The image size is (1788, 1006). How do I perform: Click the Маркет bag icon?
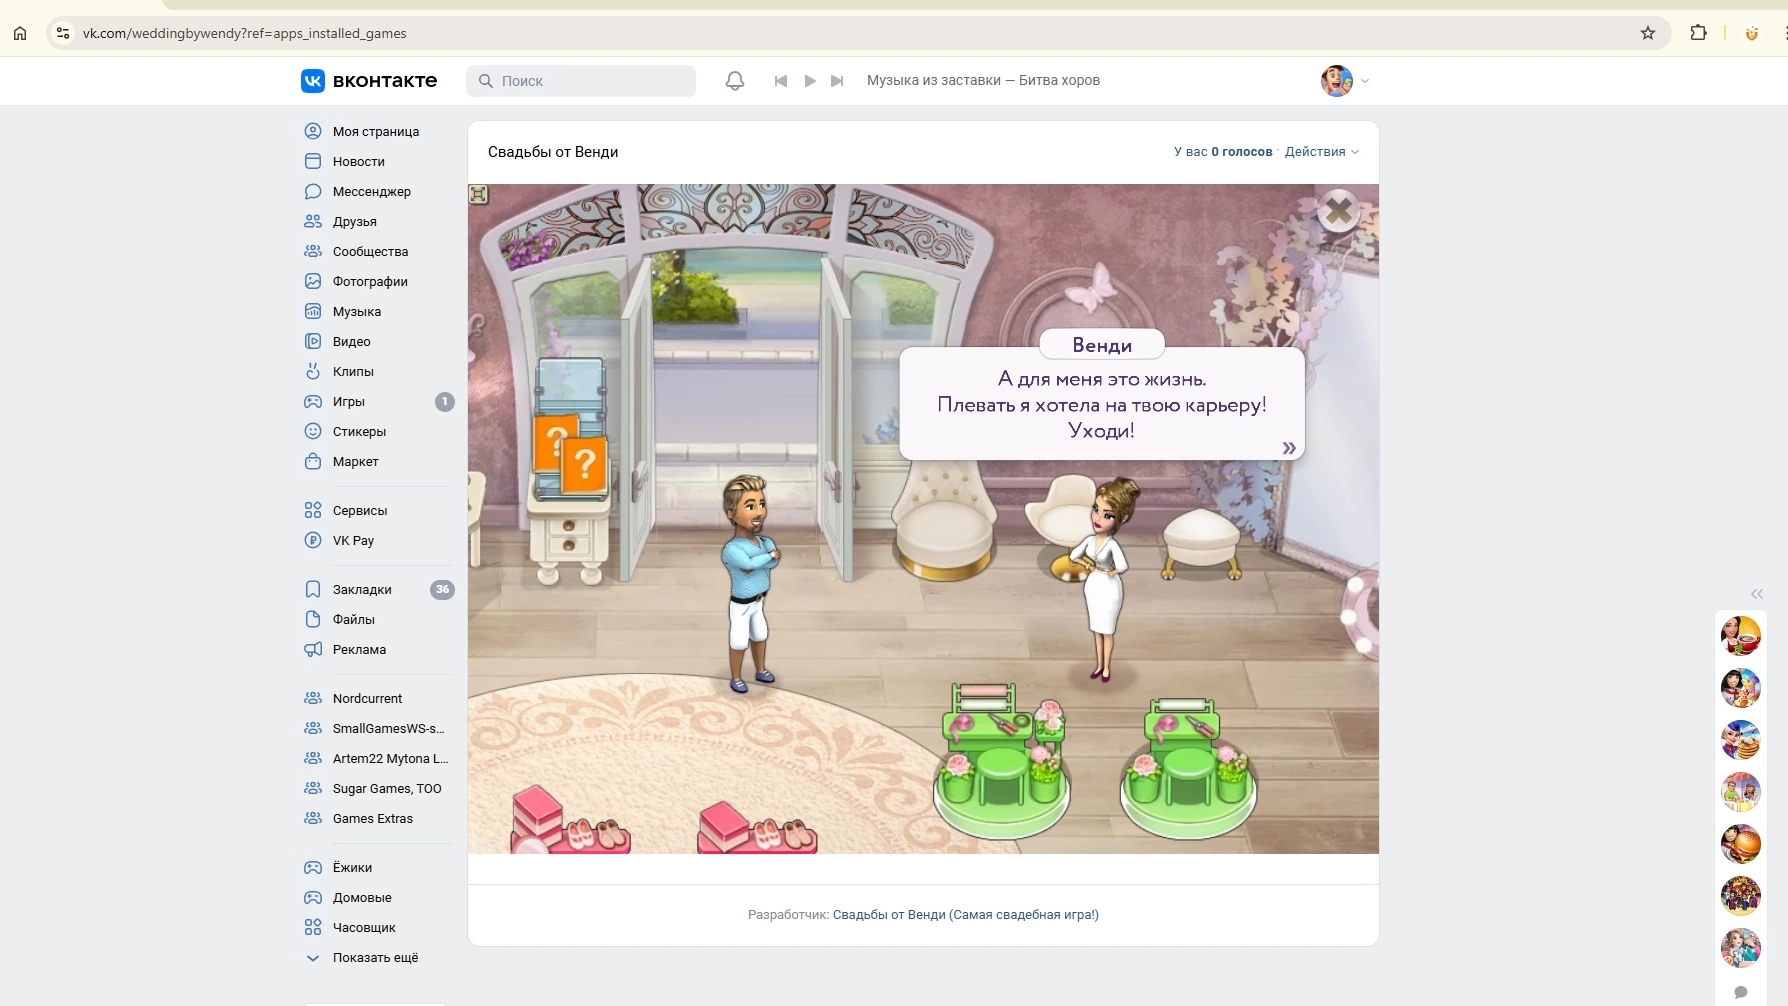[313, 461]
